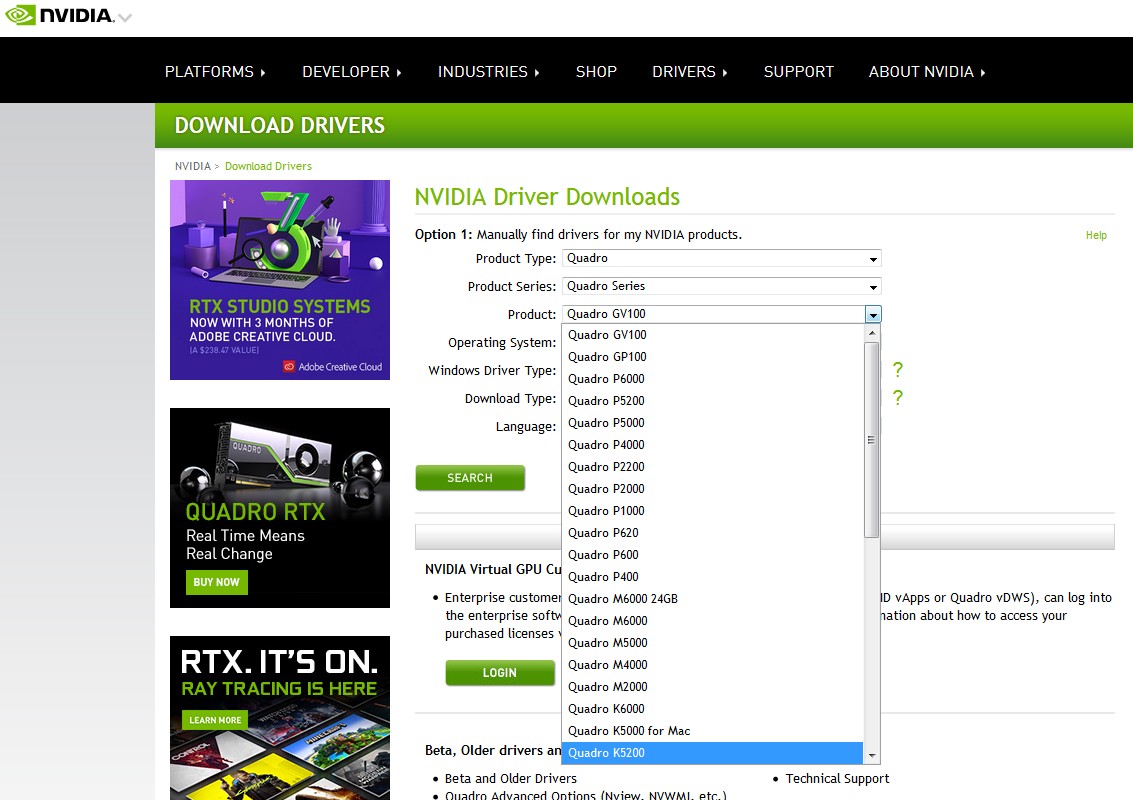This screenshot has height=800, width=1133.
Task: Open the RTX Studio Systems banner
Action: (x=280, y=280)
